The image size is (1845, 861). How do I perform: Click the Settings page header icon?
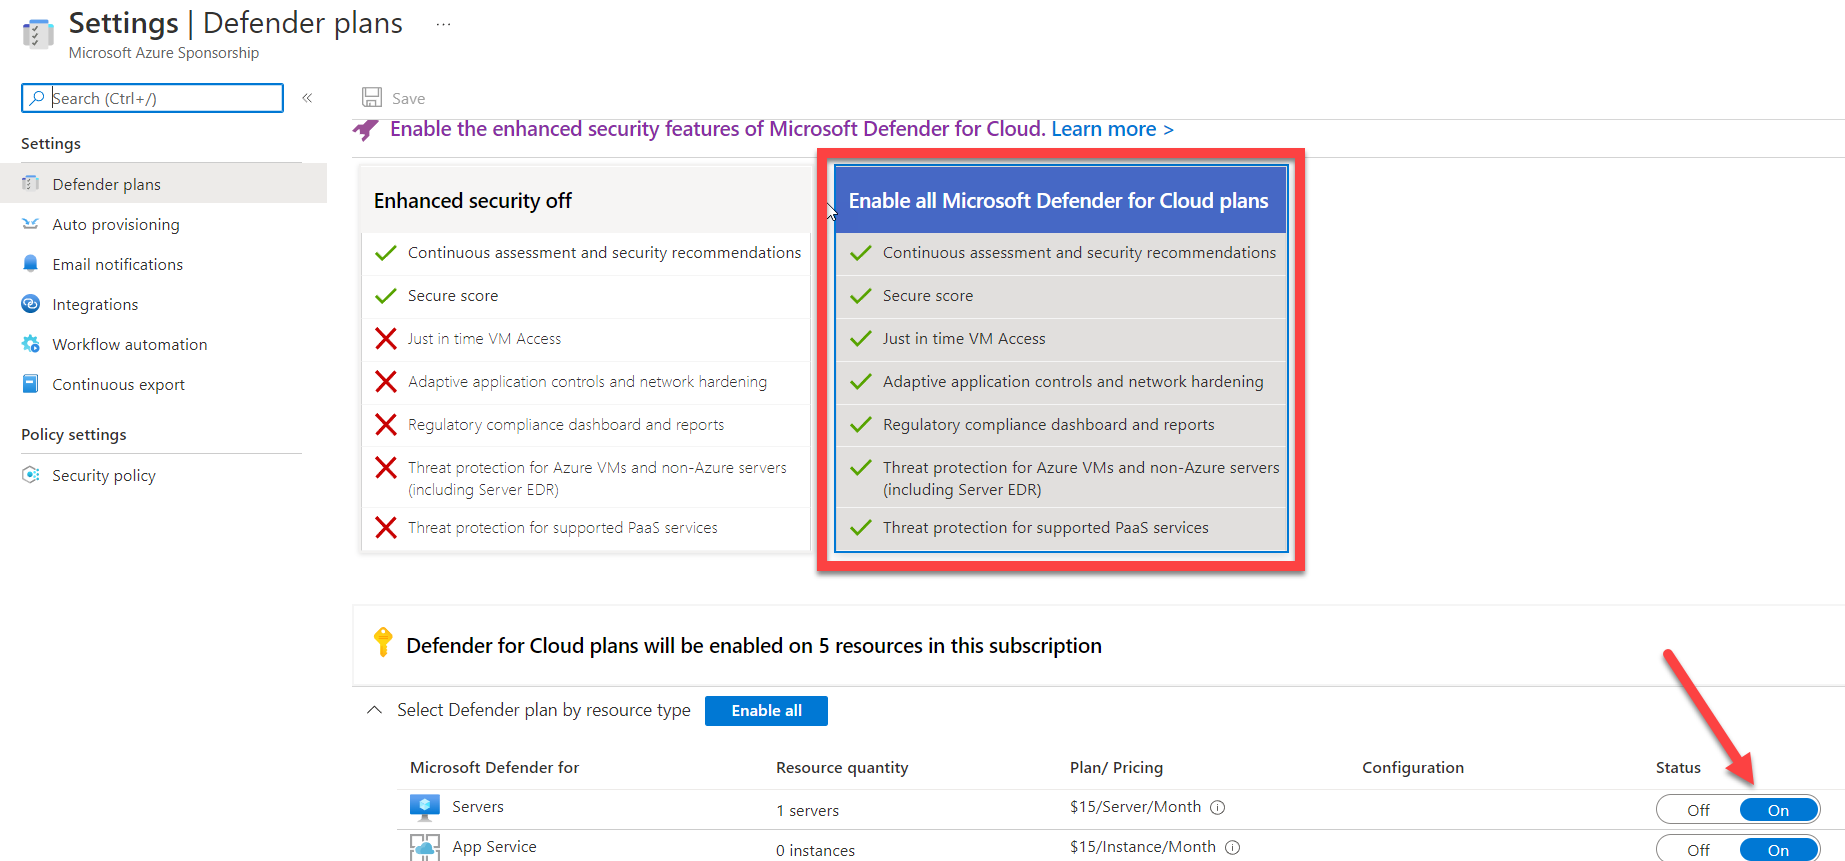pos(38,33)
